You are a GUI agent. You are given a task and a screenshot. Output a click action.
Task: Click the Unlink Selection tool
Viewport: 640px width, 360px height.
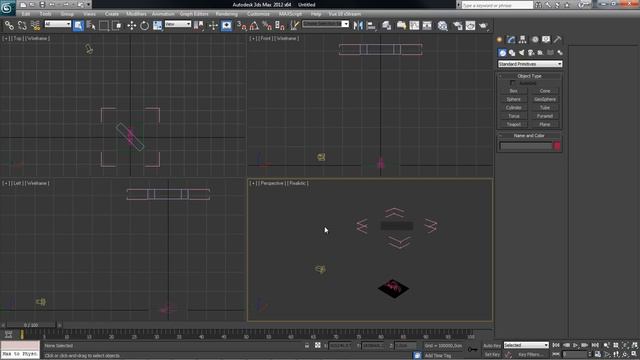pyautogui.click(x=22, y=26)
